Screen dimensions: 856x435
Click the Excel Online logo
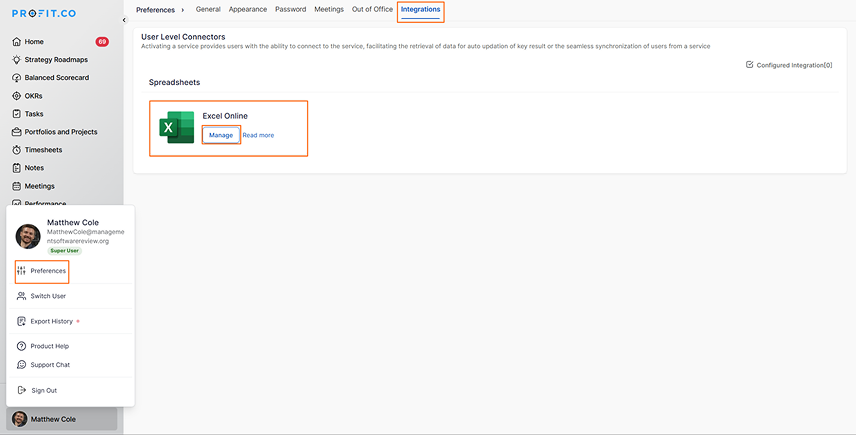coord(176,127)
